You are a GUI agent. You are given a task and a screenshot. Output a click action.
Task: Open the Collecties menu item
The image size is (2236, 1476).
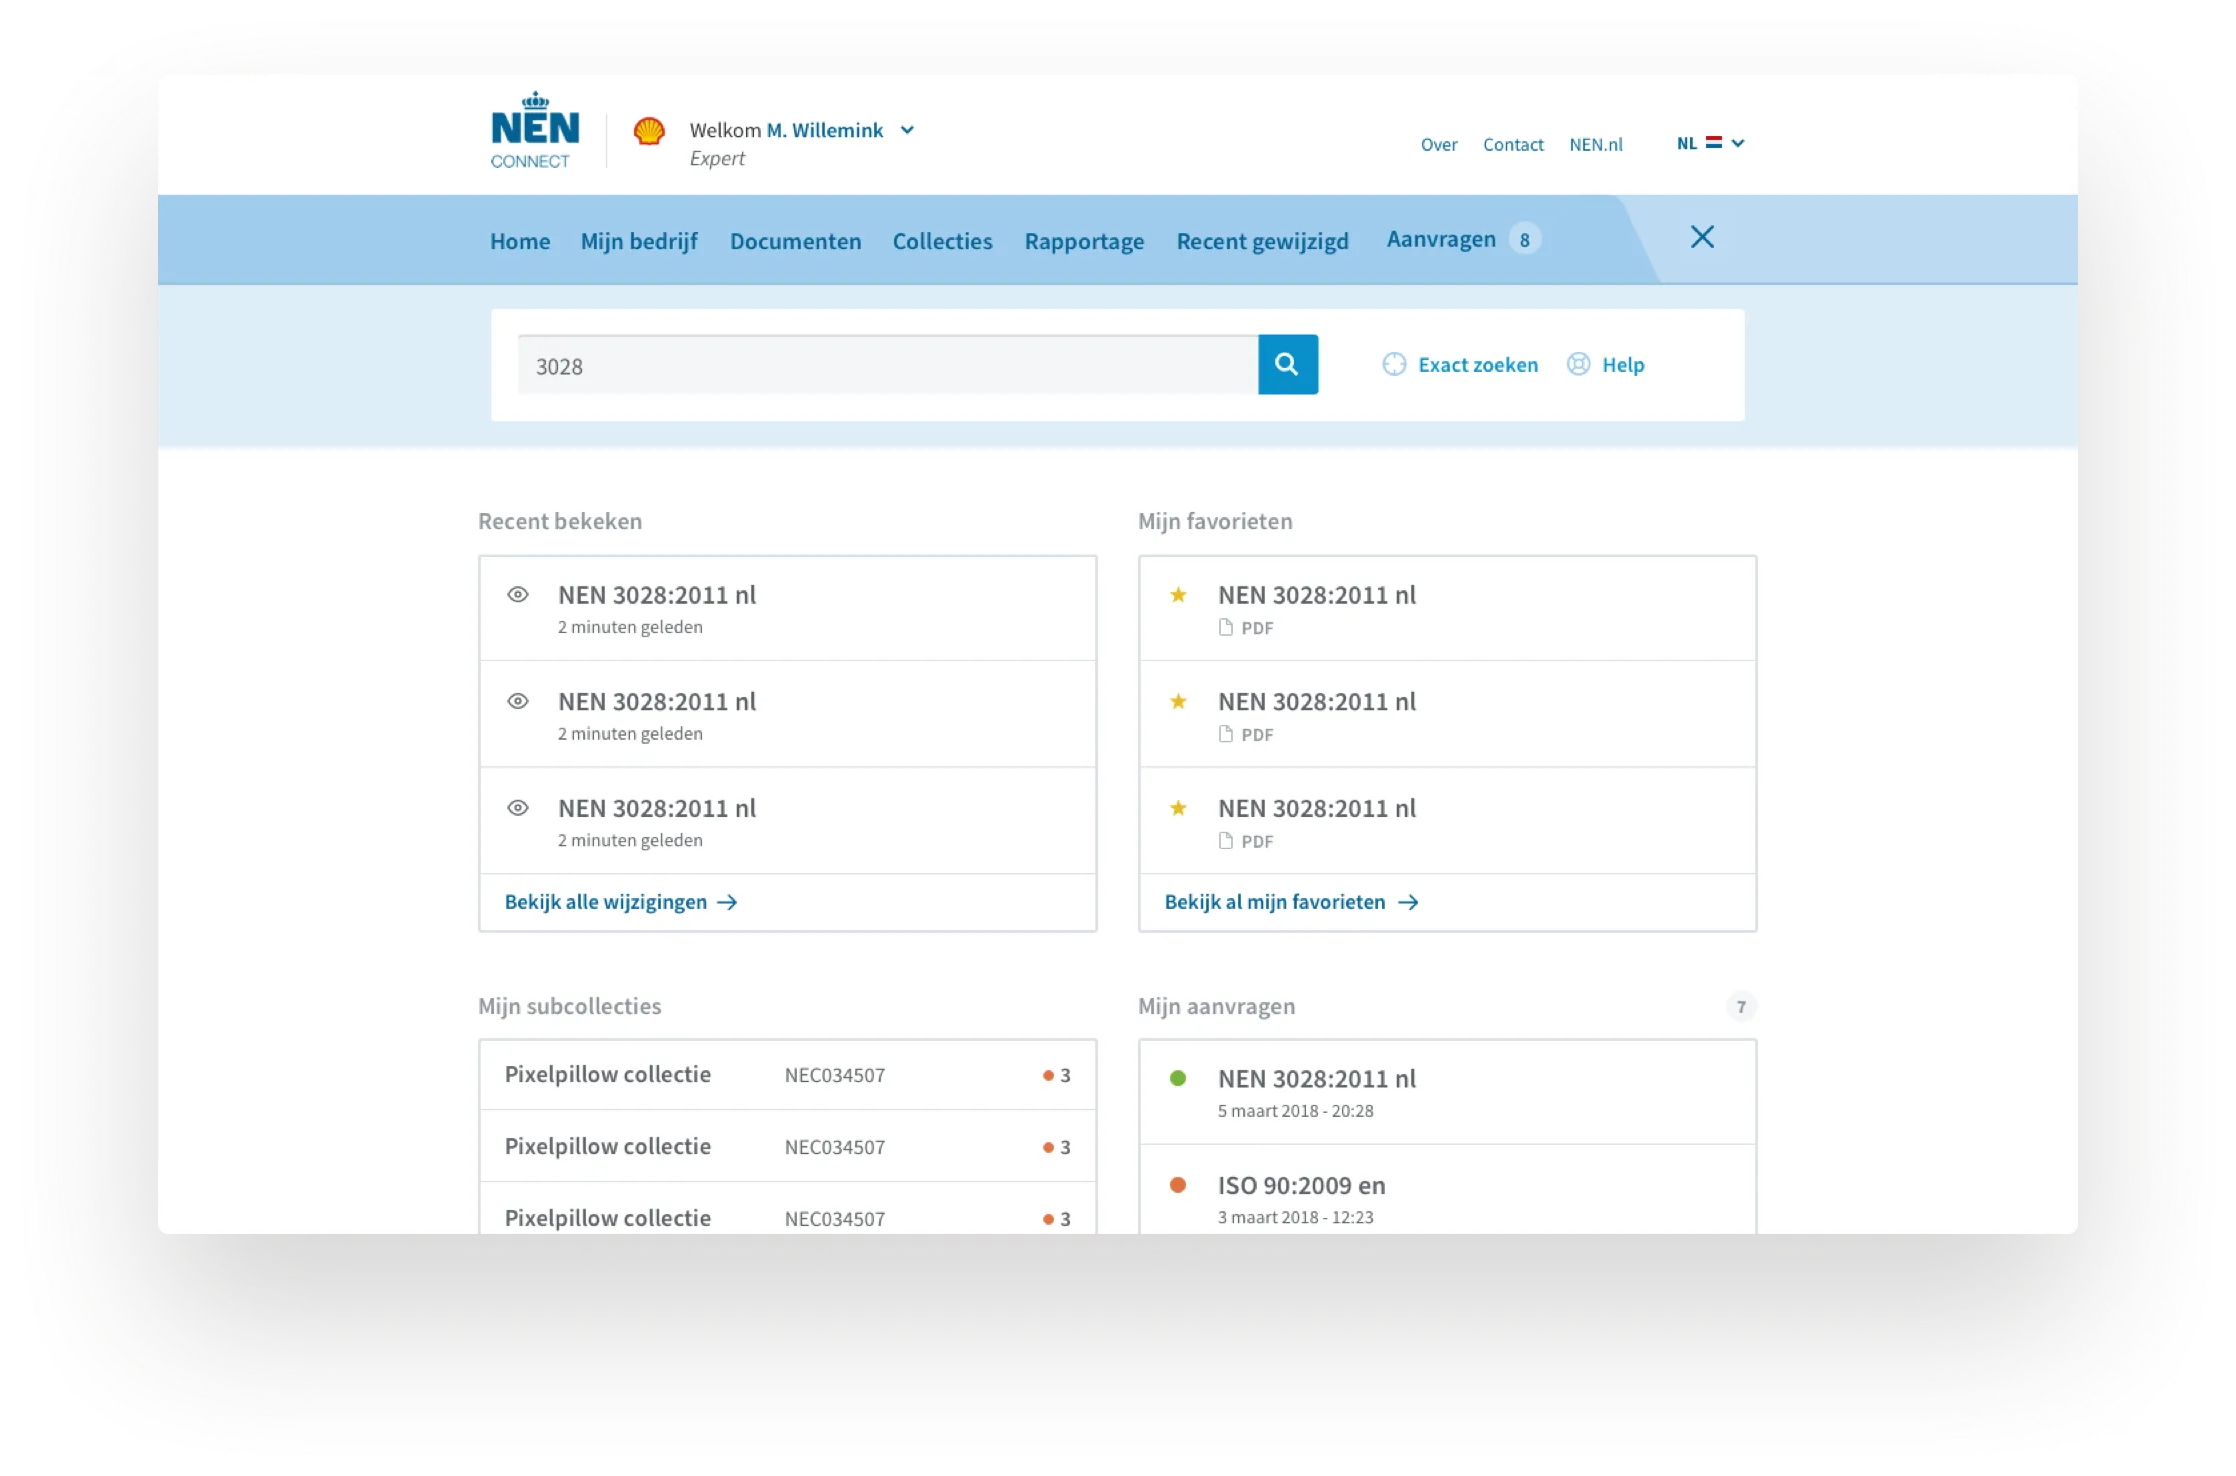[x=942, y=241]
